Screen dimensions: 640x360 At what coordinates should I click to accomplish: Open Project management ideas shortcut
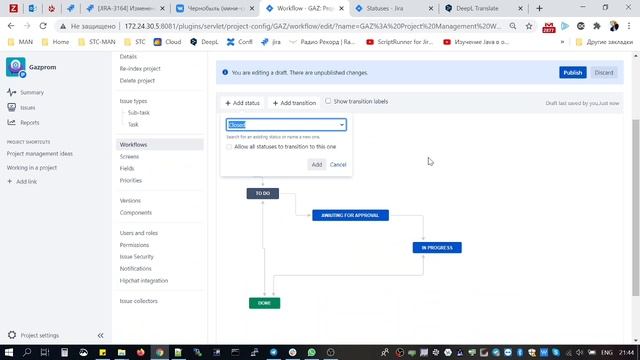pos(40,153)
